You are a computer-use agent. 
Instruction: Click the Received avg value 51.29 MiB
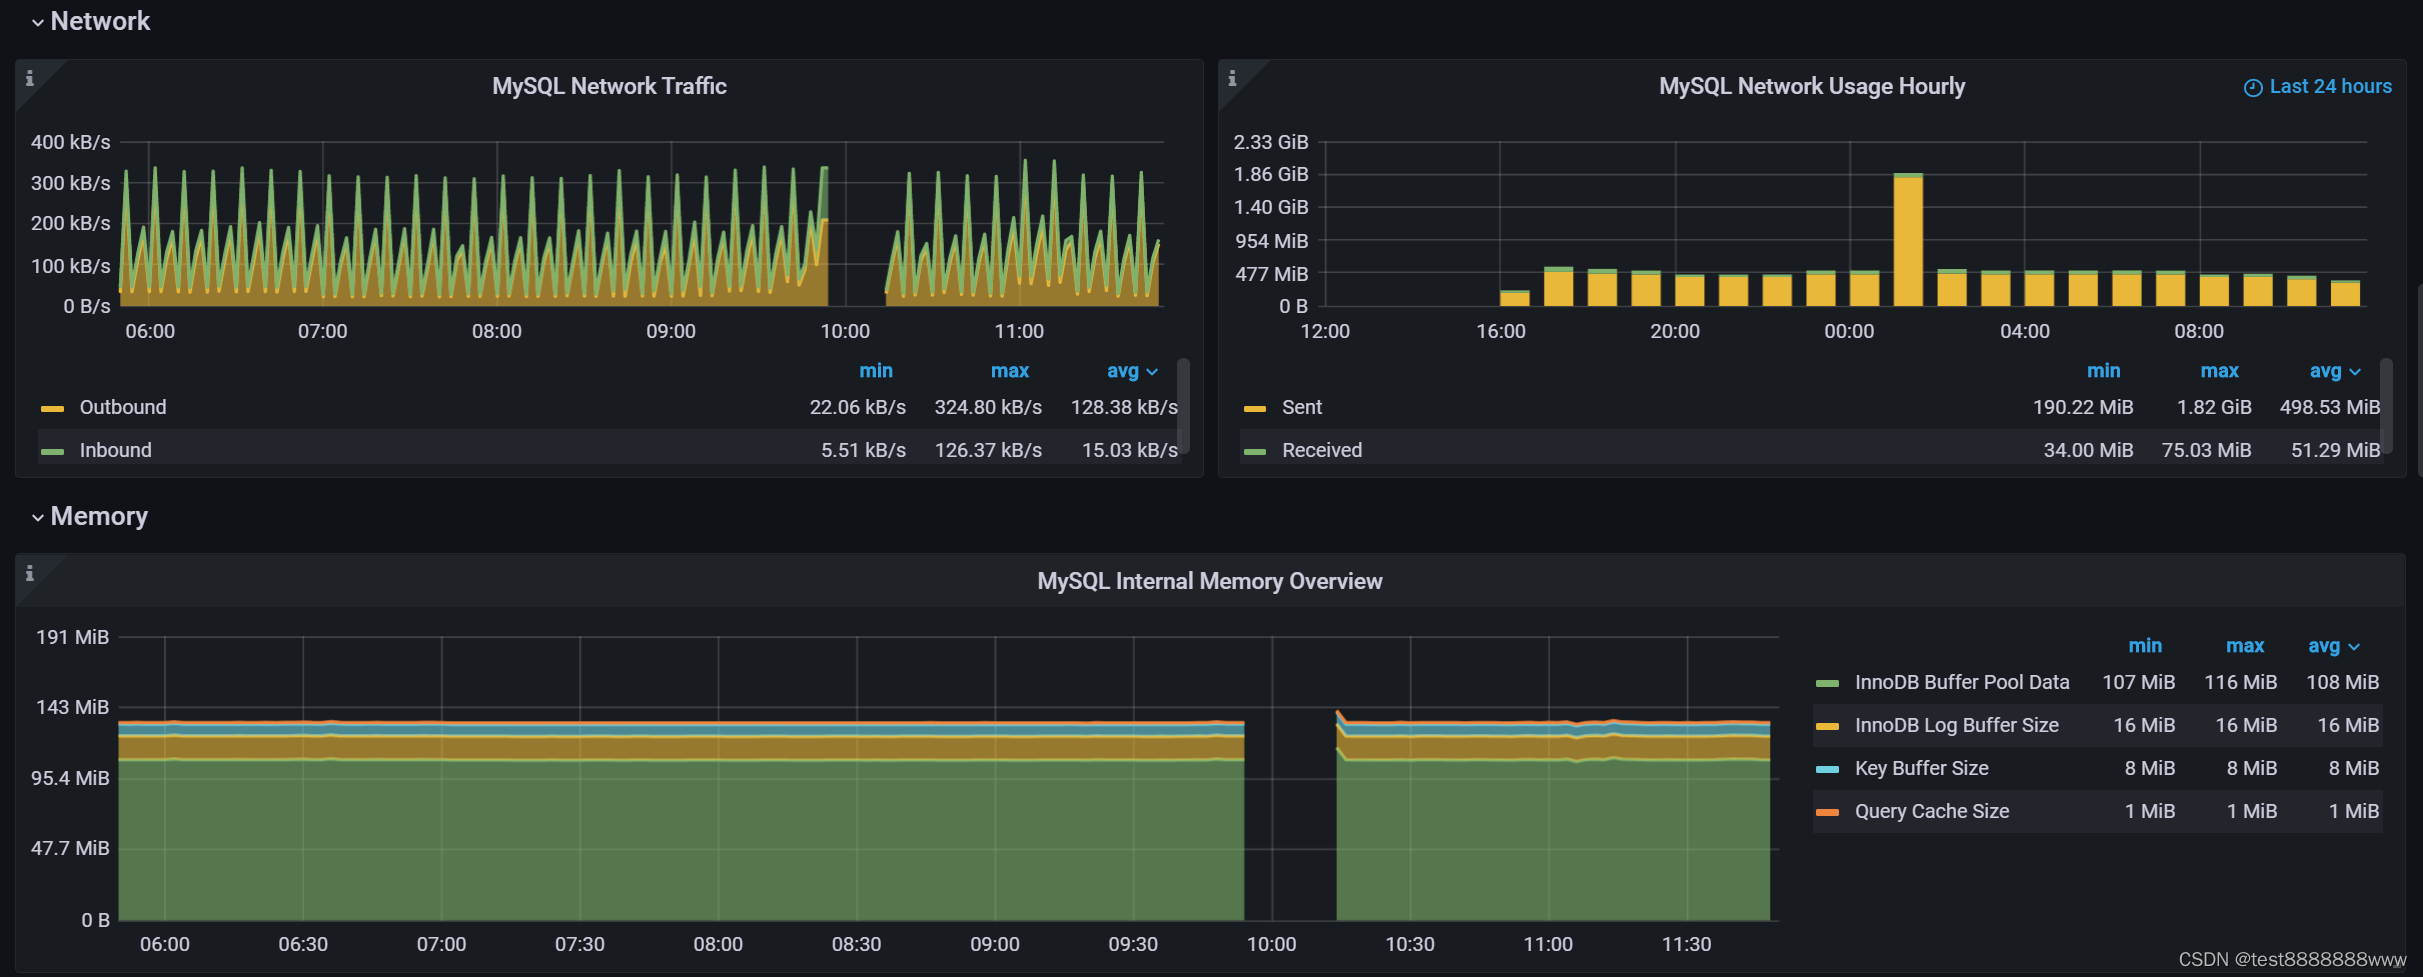pos(2335,450)
